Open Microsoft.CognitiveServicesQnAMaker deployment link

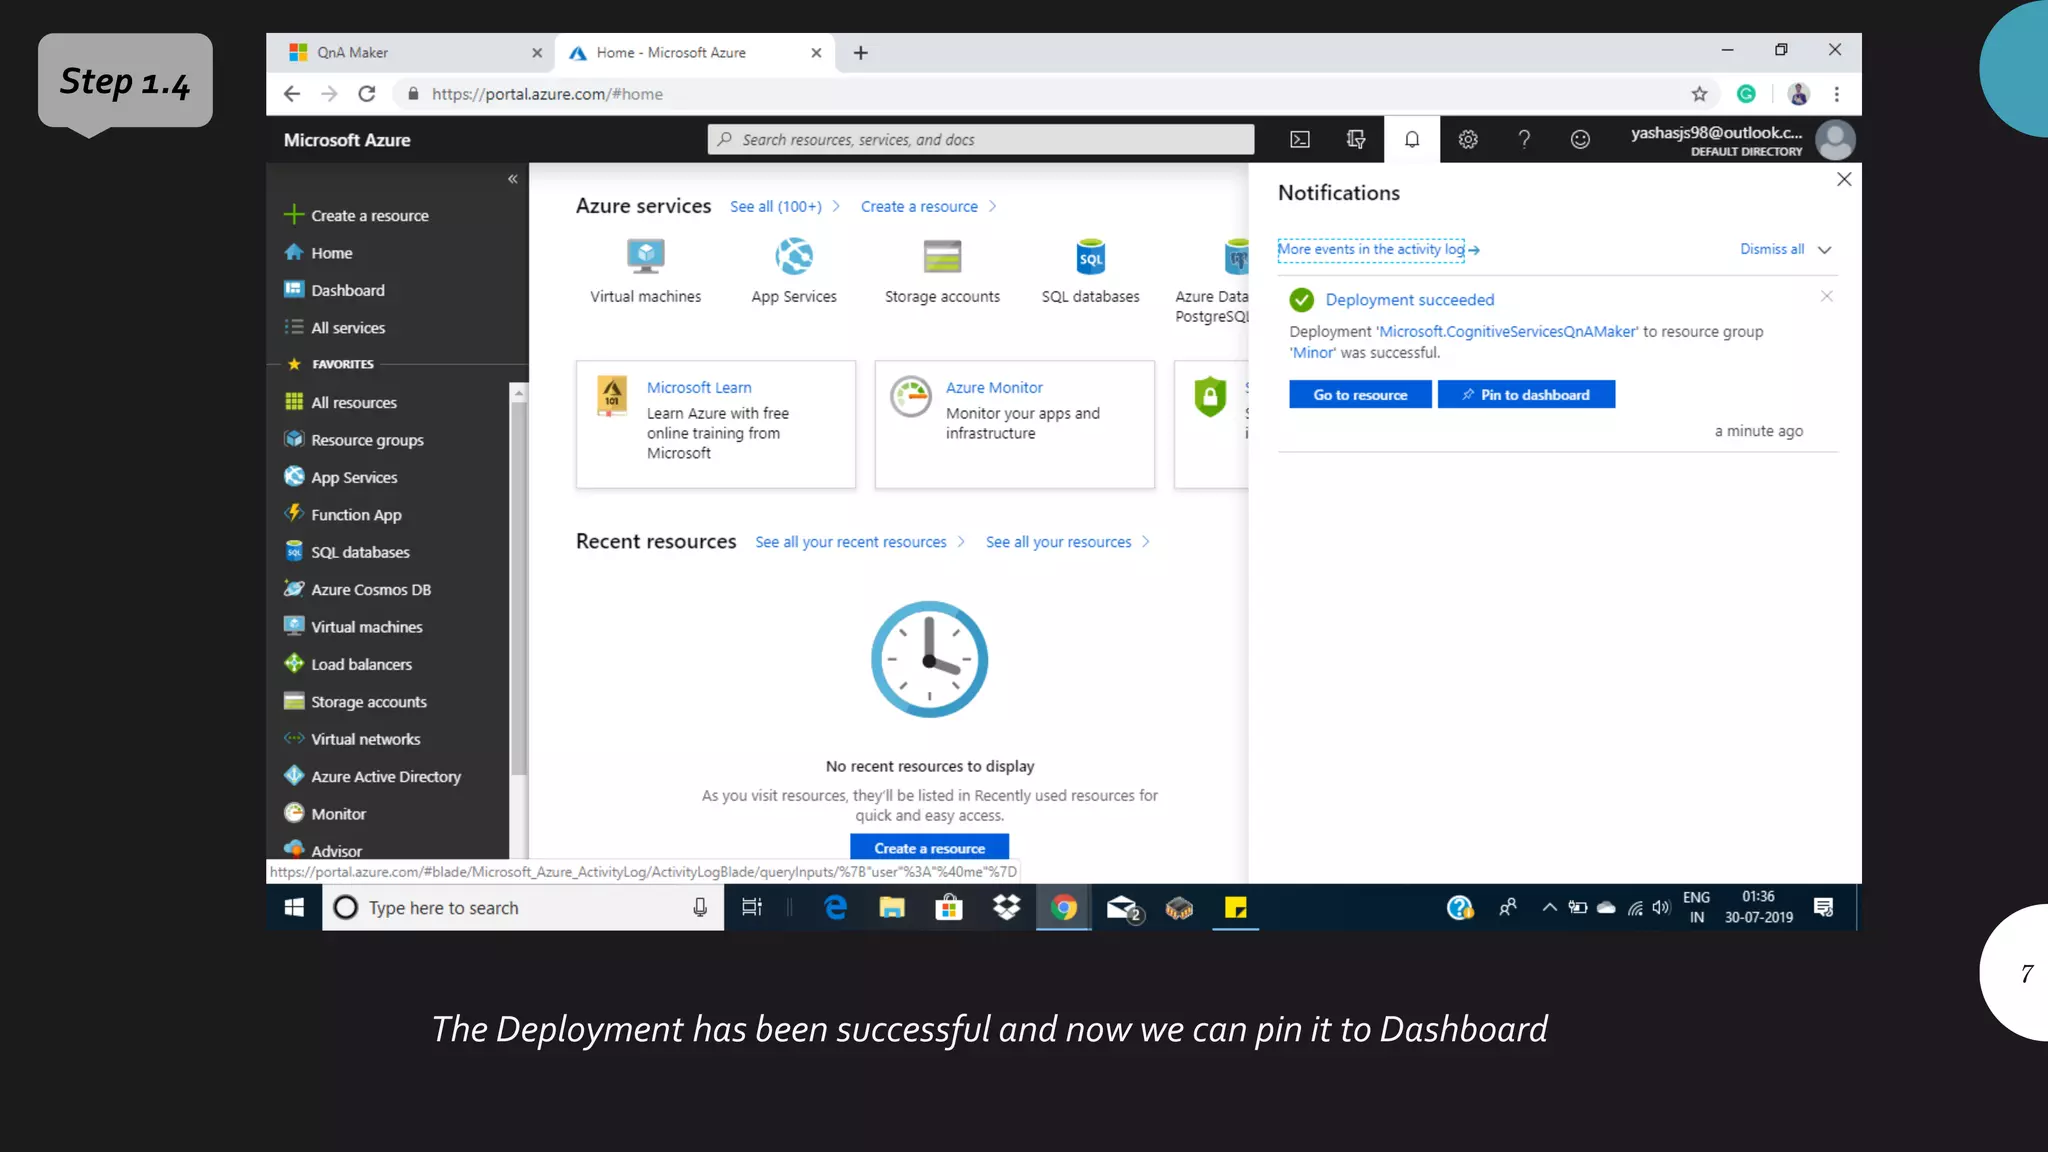point(1507,332)
